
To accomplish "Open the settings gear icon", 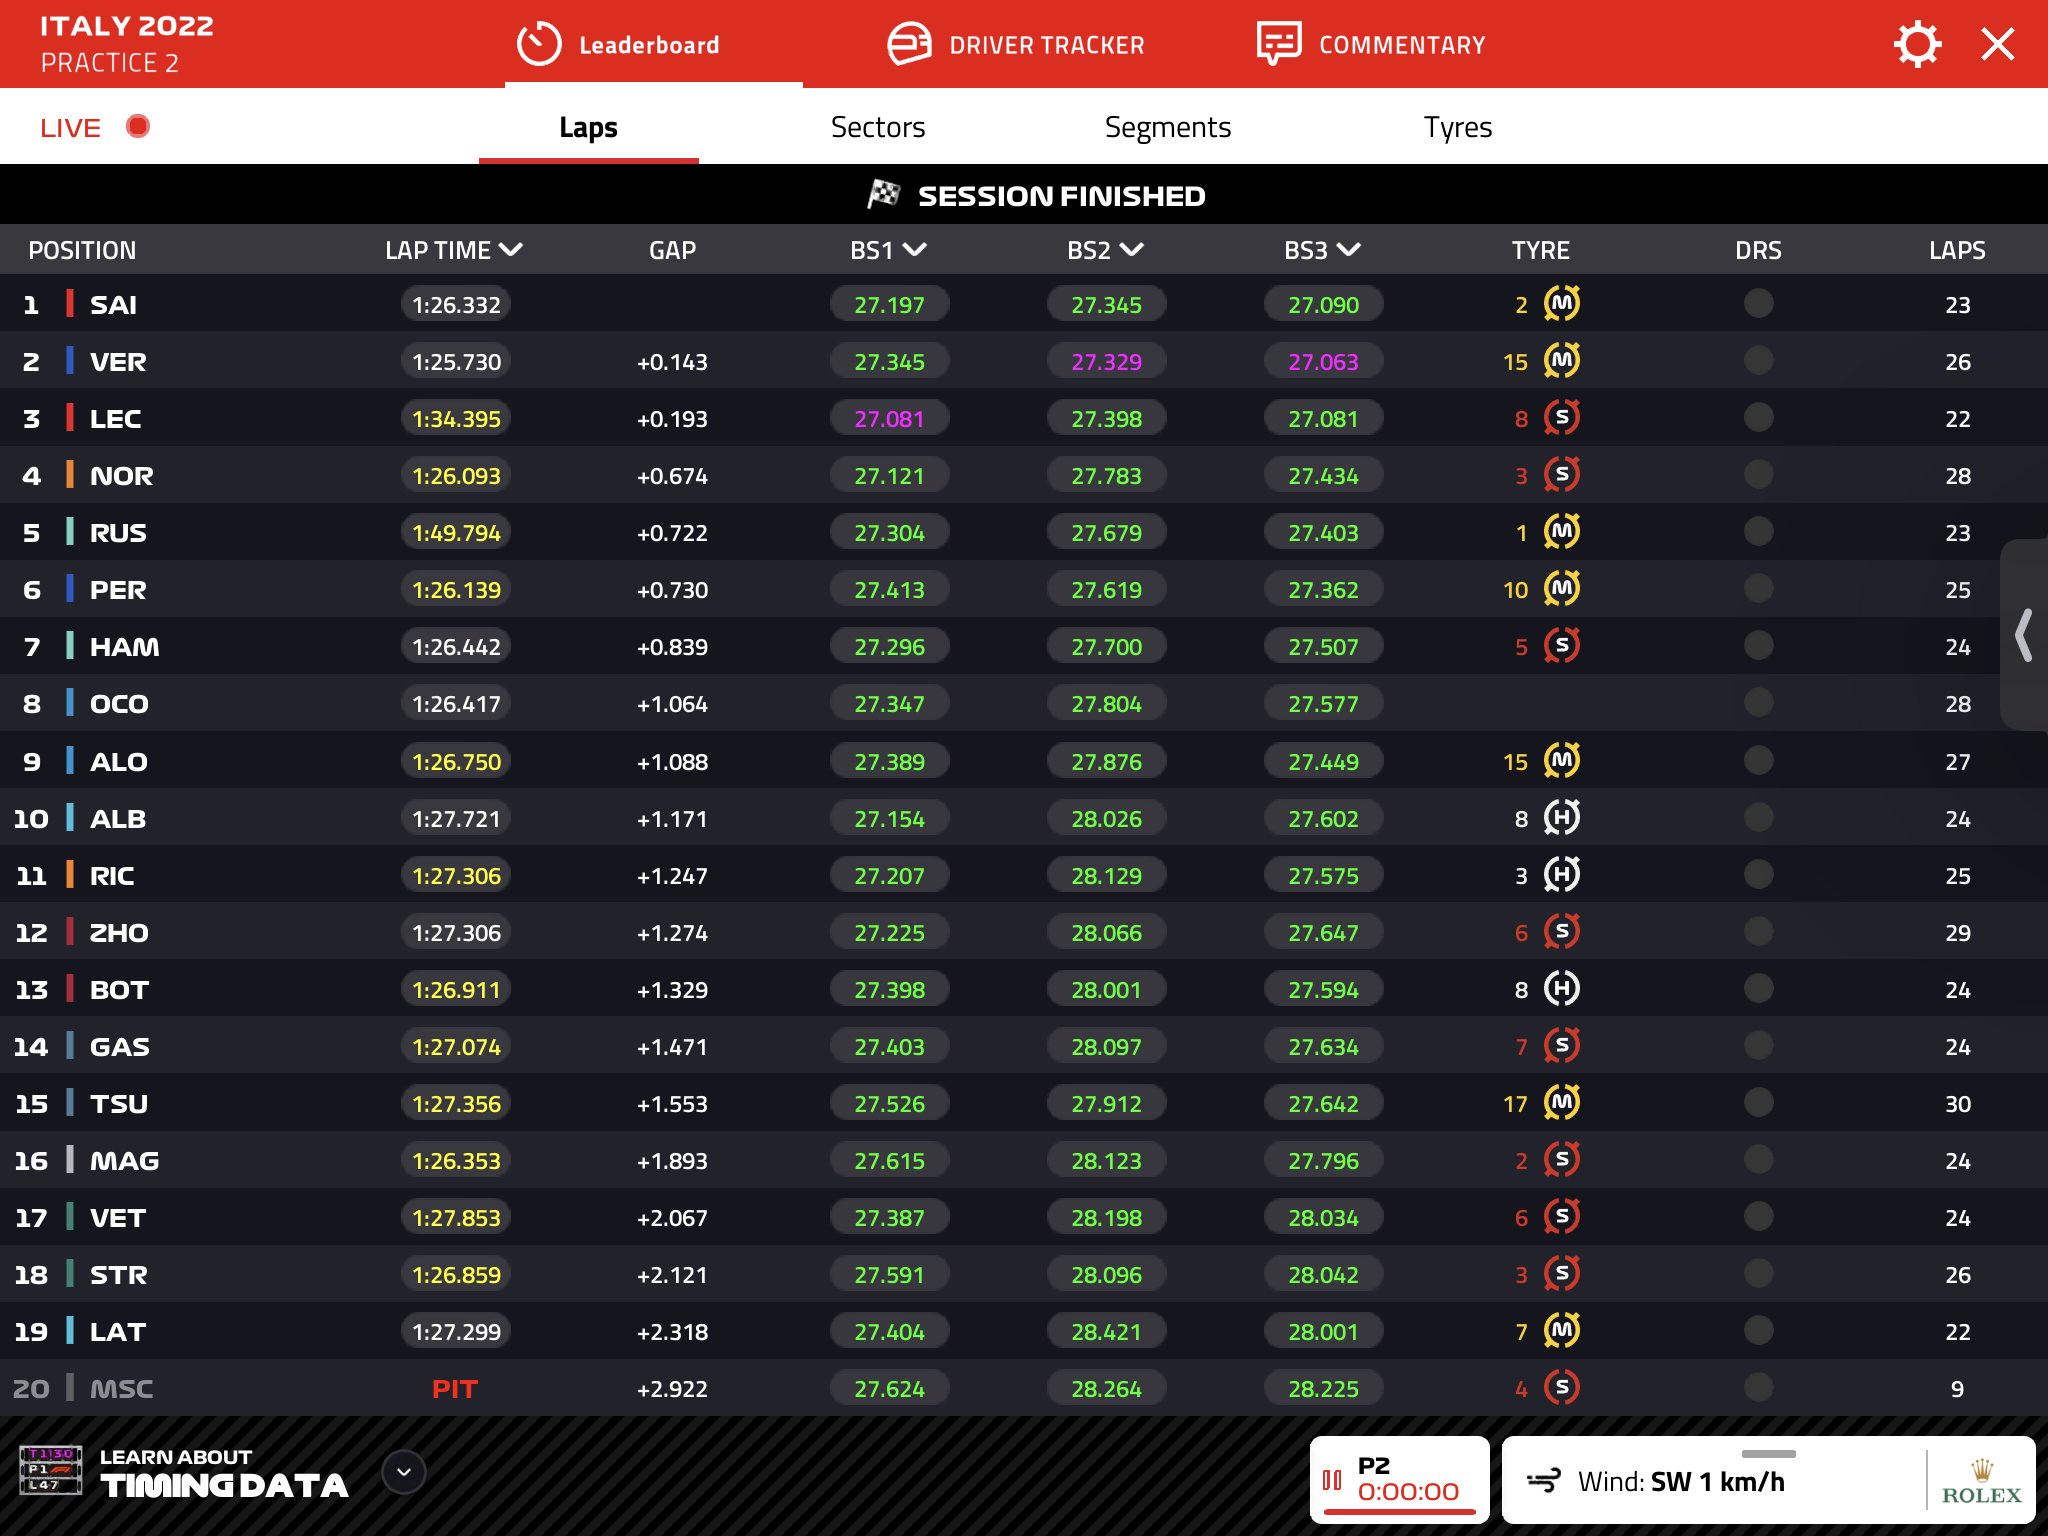I will point(1917,45).
